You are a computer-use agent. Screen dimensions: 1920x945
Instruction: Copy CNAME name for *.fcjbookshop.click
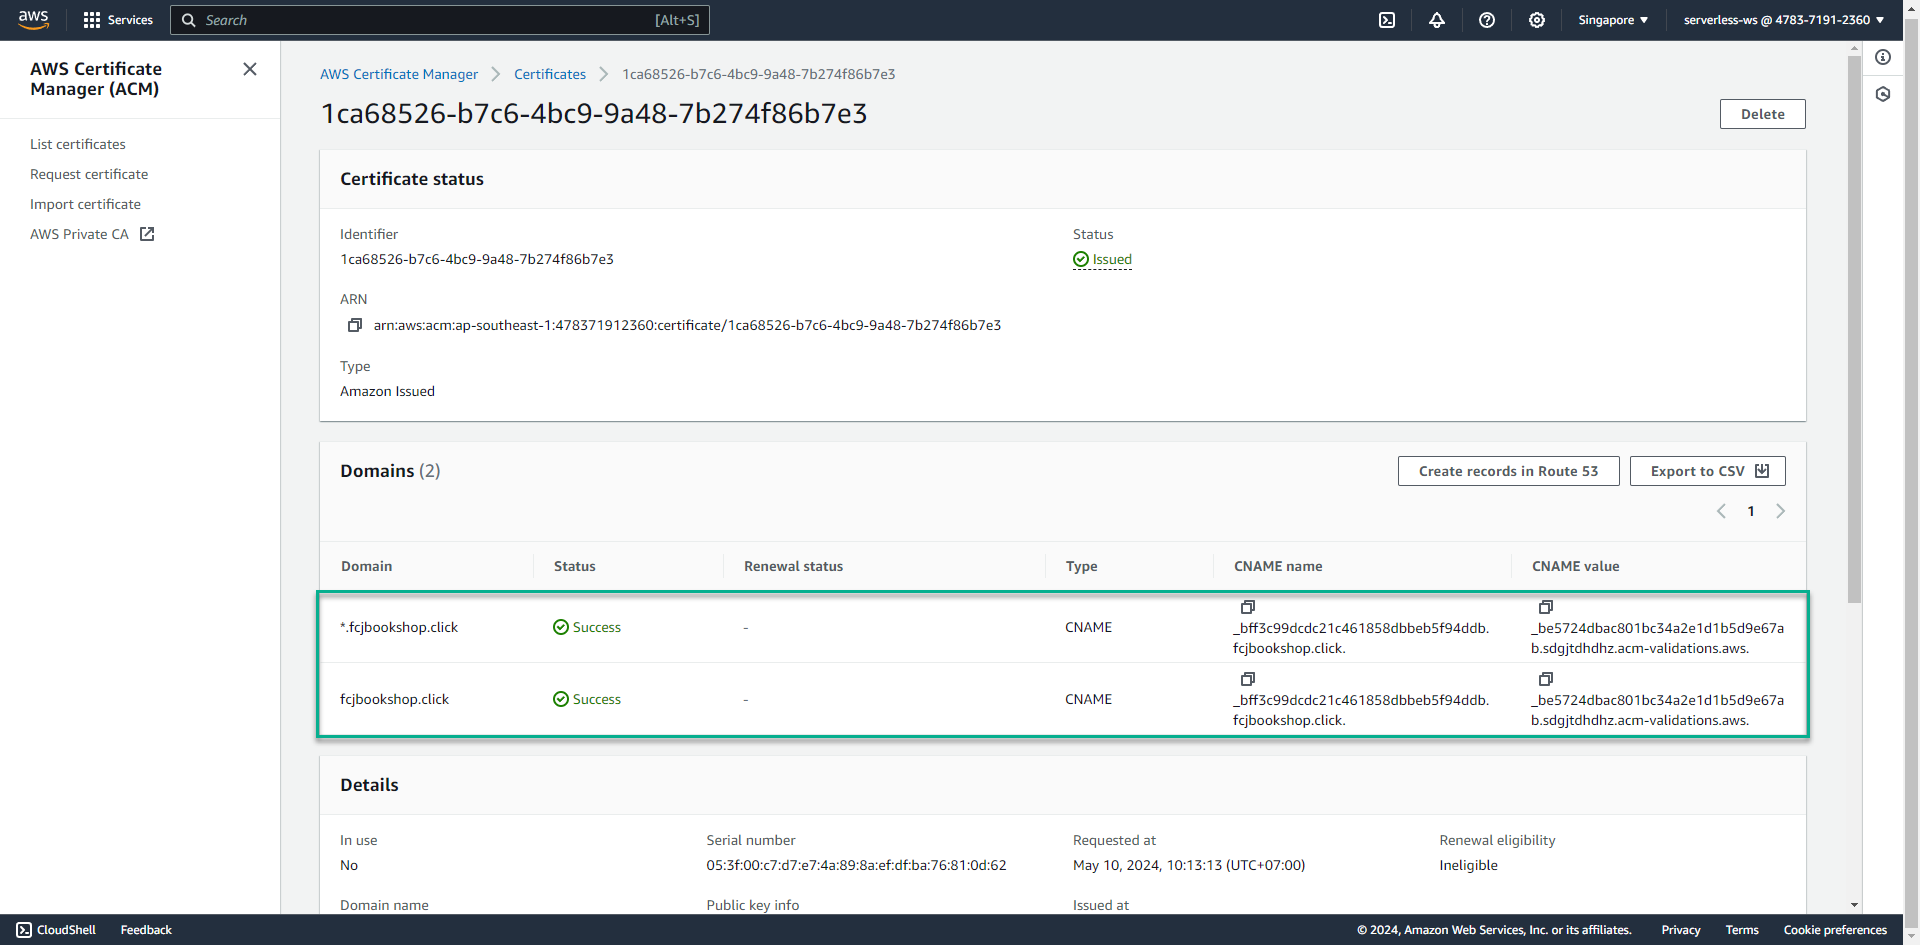click(1247, 607)
